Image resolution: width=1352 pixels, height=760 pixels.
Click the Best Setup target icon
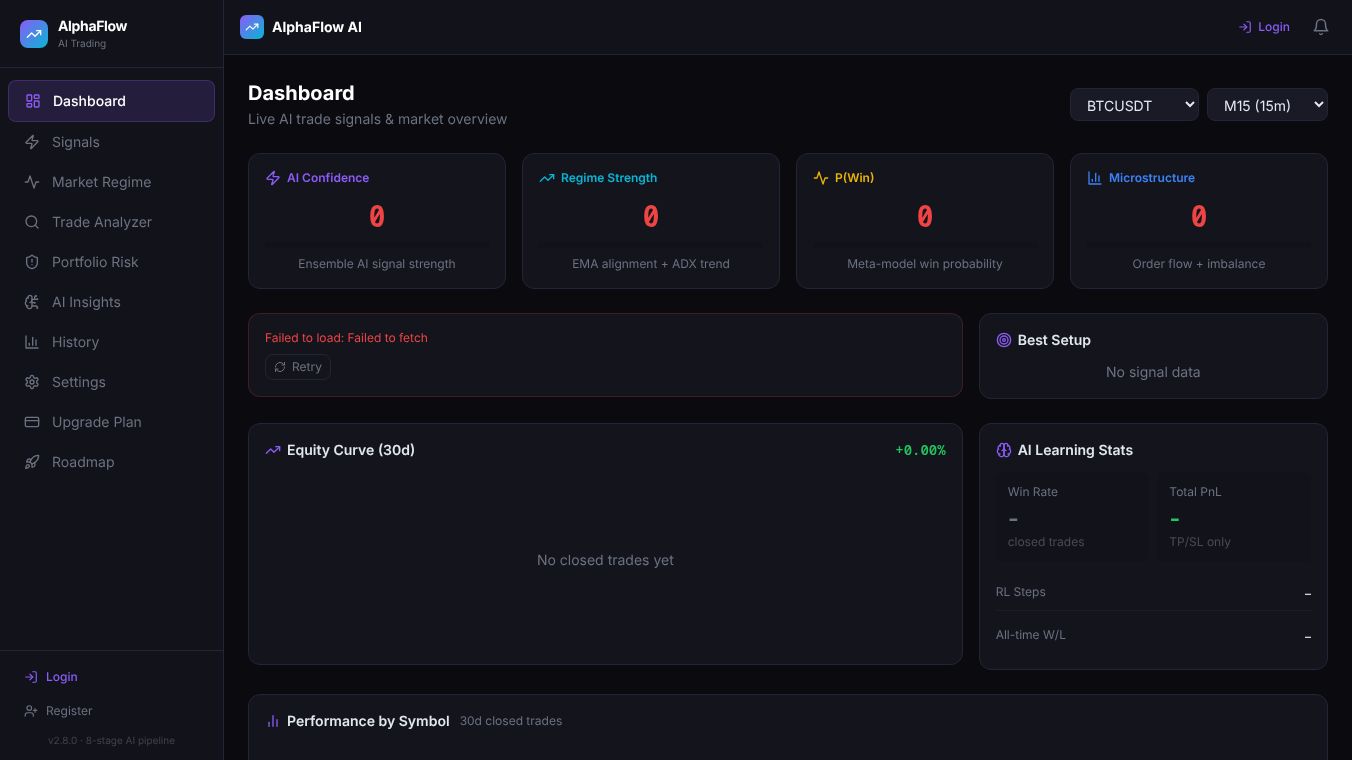[x=1004, y=340]
